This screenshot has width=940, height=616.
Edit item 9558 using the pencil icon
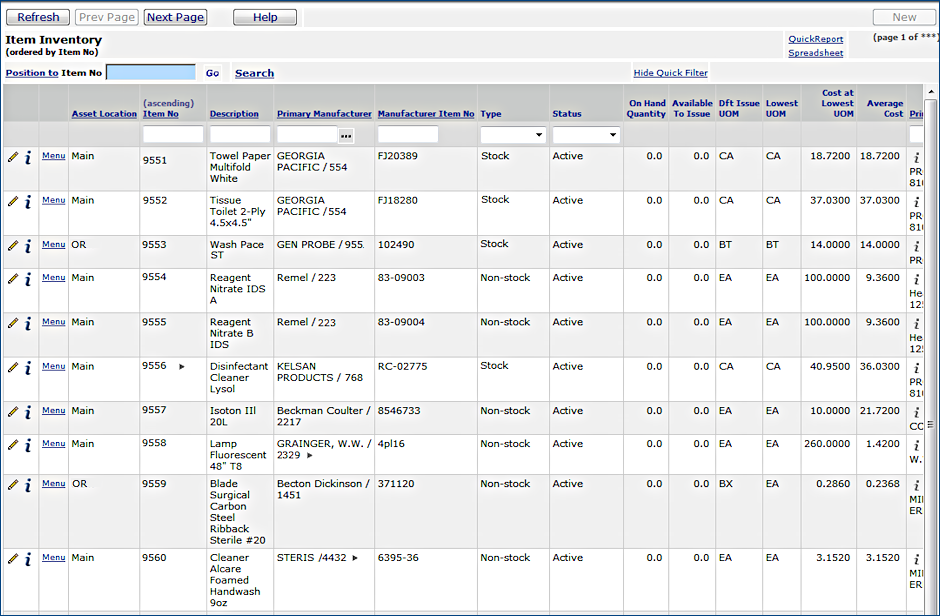point(13,444)
